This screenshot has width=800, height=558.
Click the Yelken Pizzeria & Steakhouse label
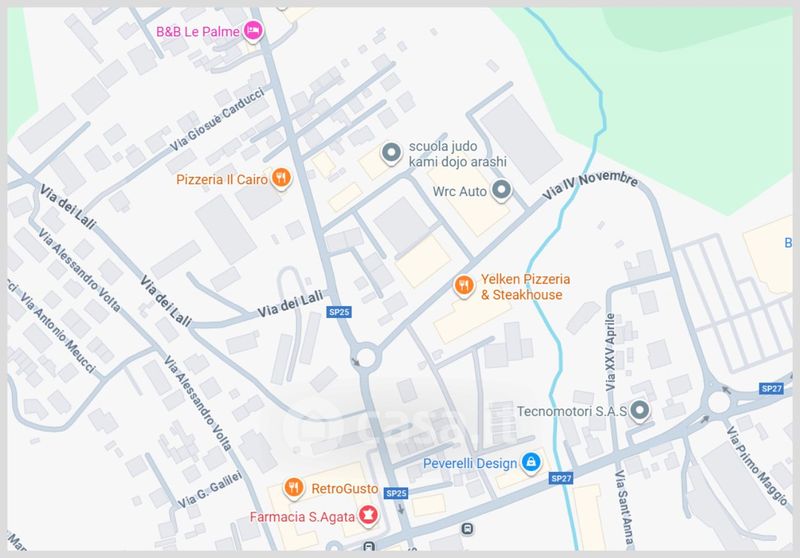click(525, 287)
